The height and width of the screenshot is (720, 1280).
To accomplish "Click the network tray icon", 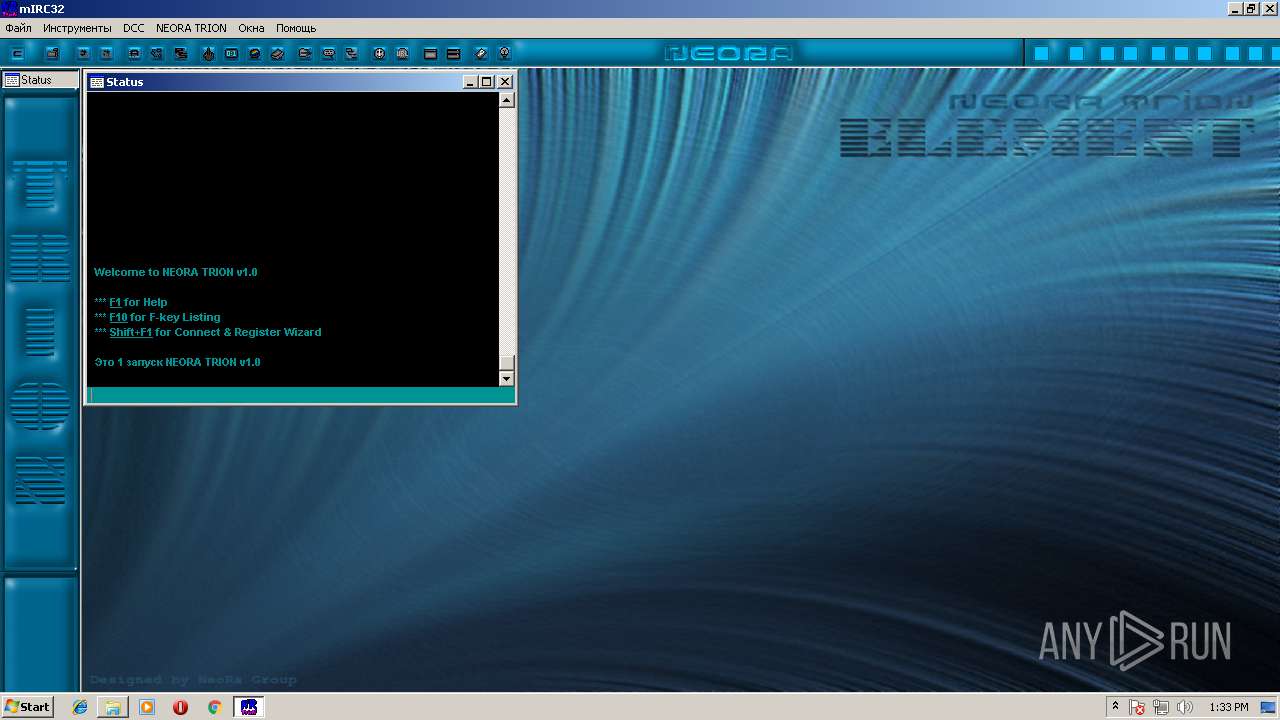I will (x=1161, y=707).
